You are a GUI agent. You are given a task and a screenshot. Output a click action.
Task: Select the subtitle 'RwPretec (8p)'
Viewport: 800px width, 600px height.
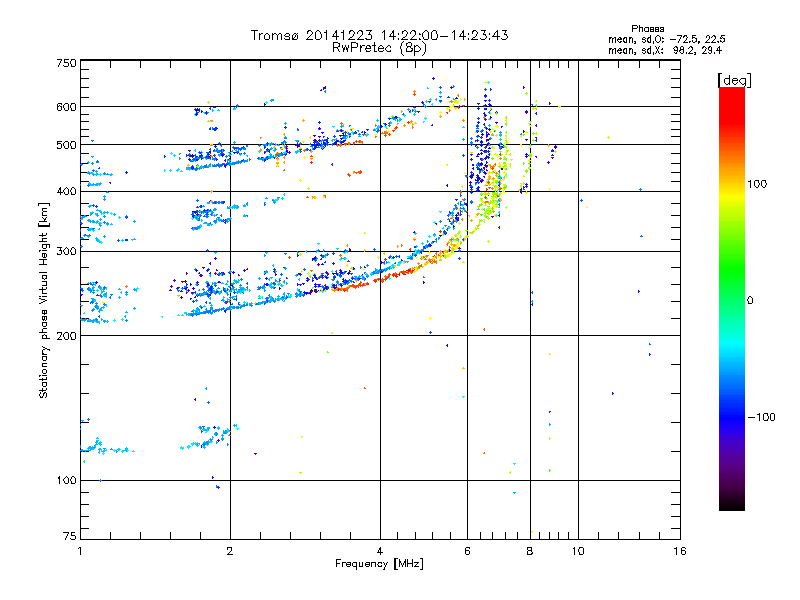(x=379, y=48)
